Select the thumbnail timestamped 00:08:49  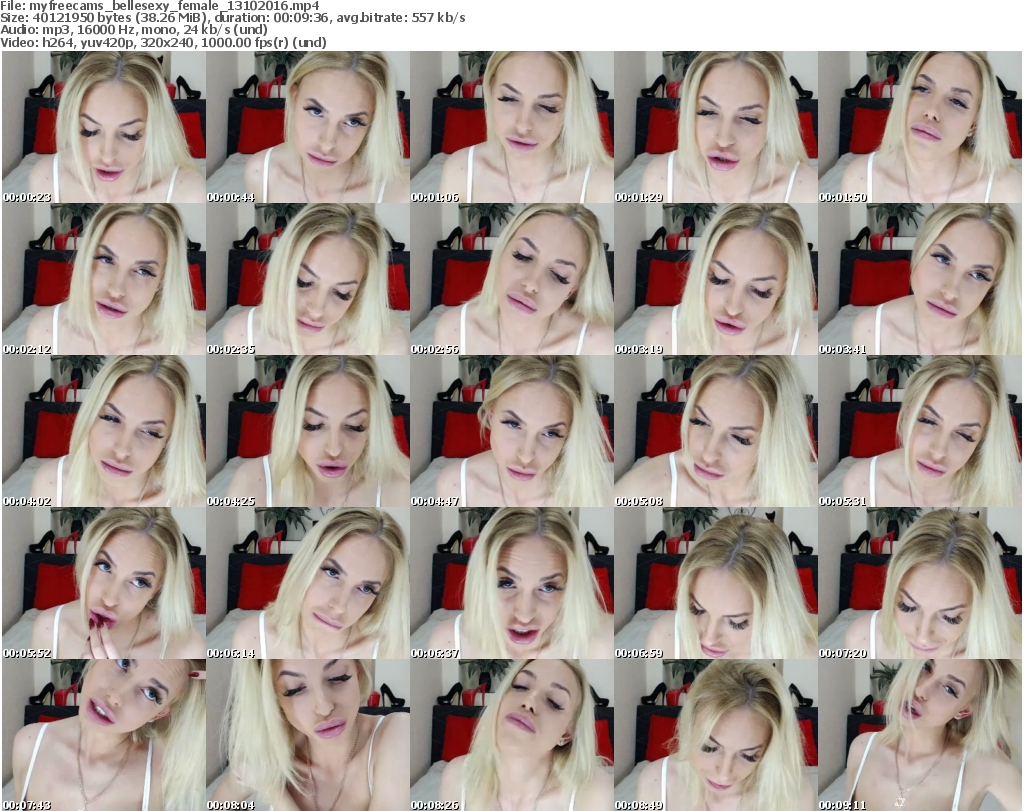(x=716, y=735)
